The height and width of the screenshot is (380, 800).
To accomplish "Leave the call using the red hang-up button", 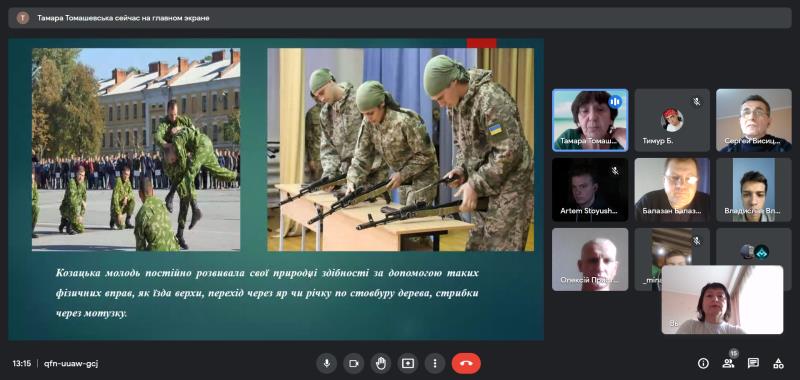I will click(466, 363).
